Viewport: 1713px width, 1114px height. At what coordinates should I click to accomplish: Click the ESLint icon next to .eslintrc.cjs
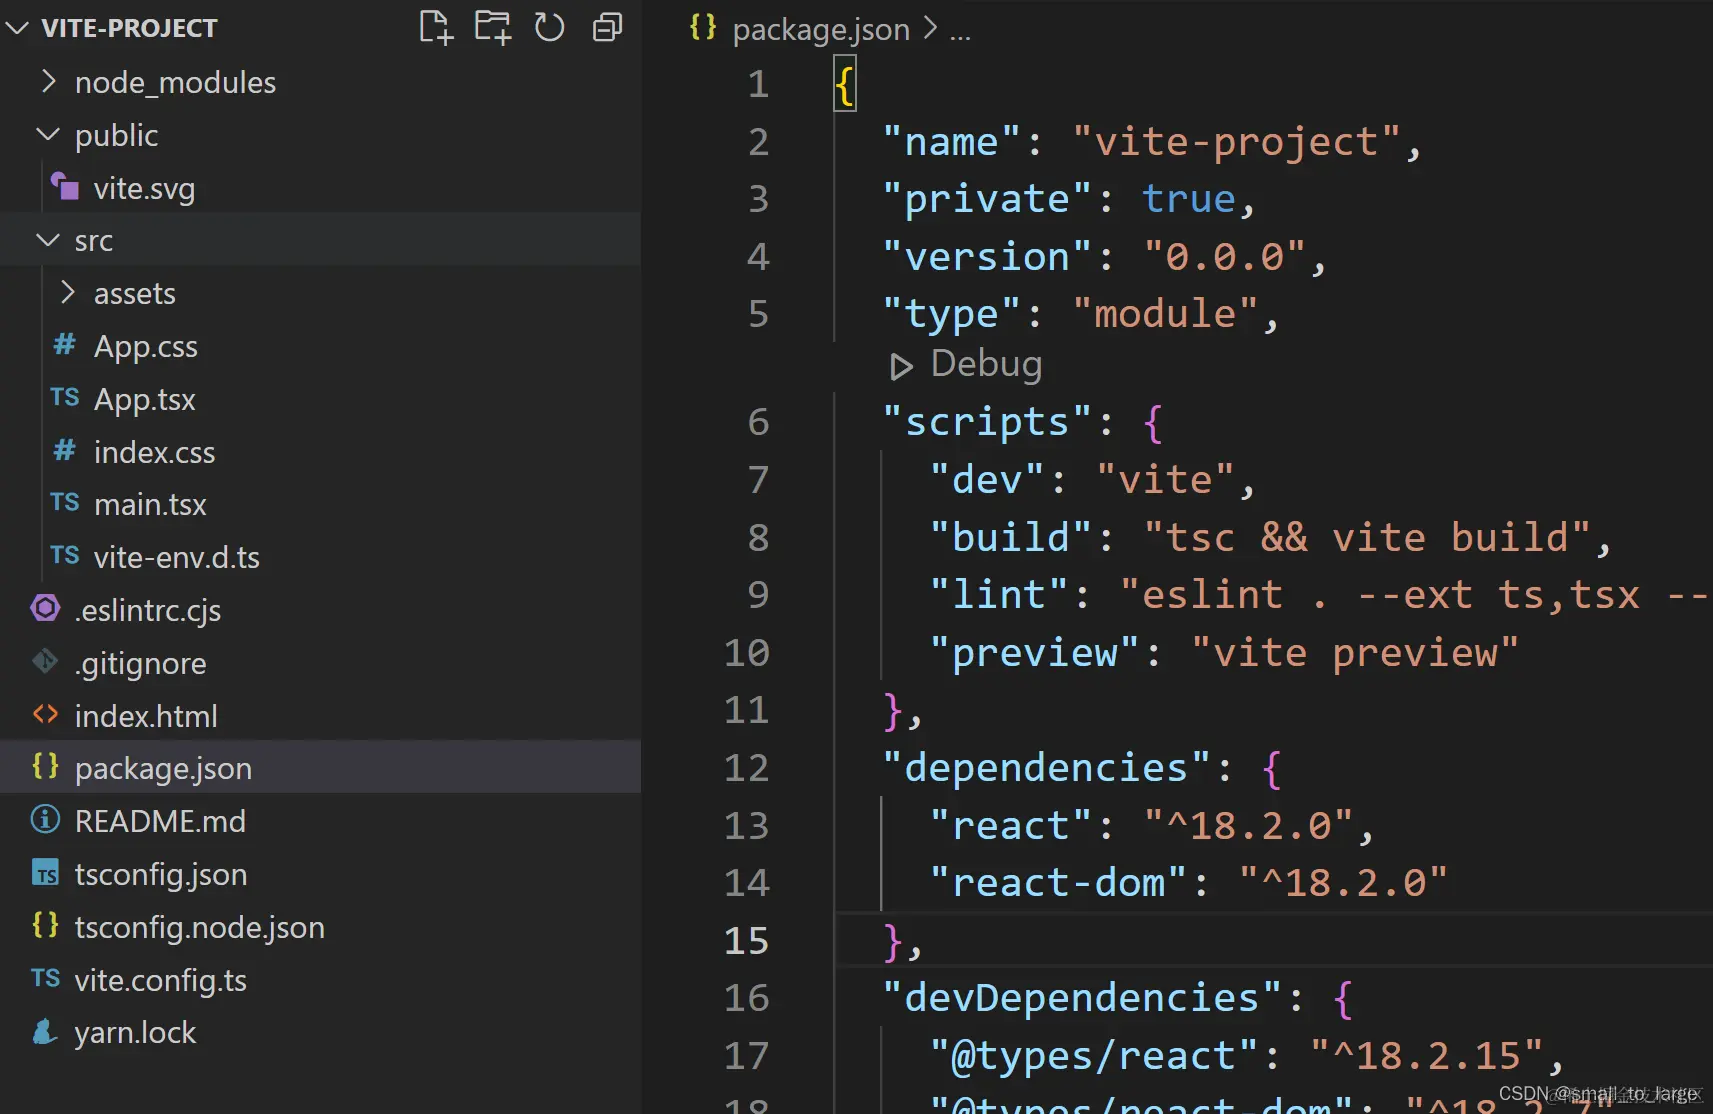pyautogui.click(x=44, y=609)
